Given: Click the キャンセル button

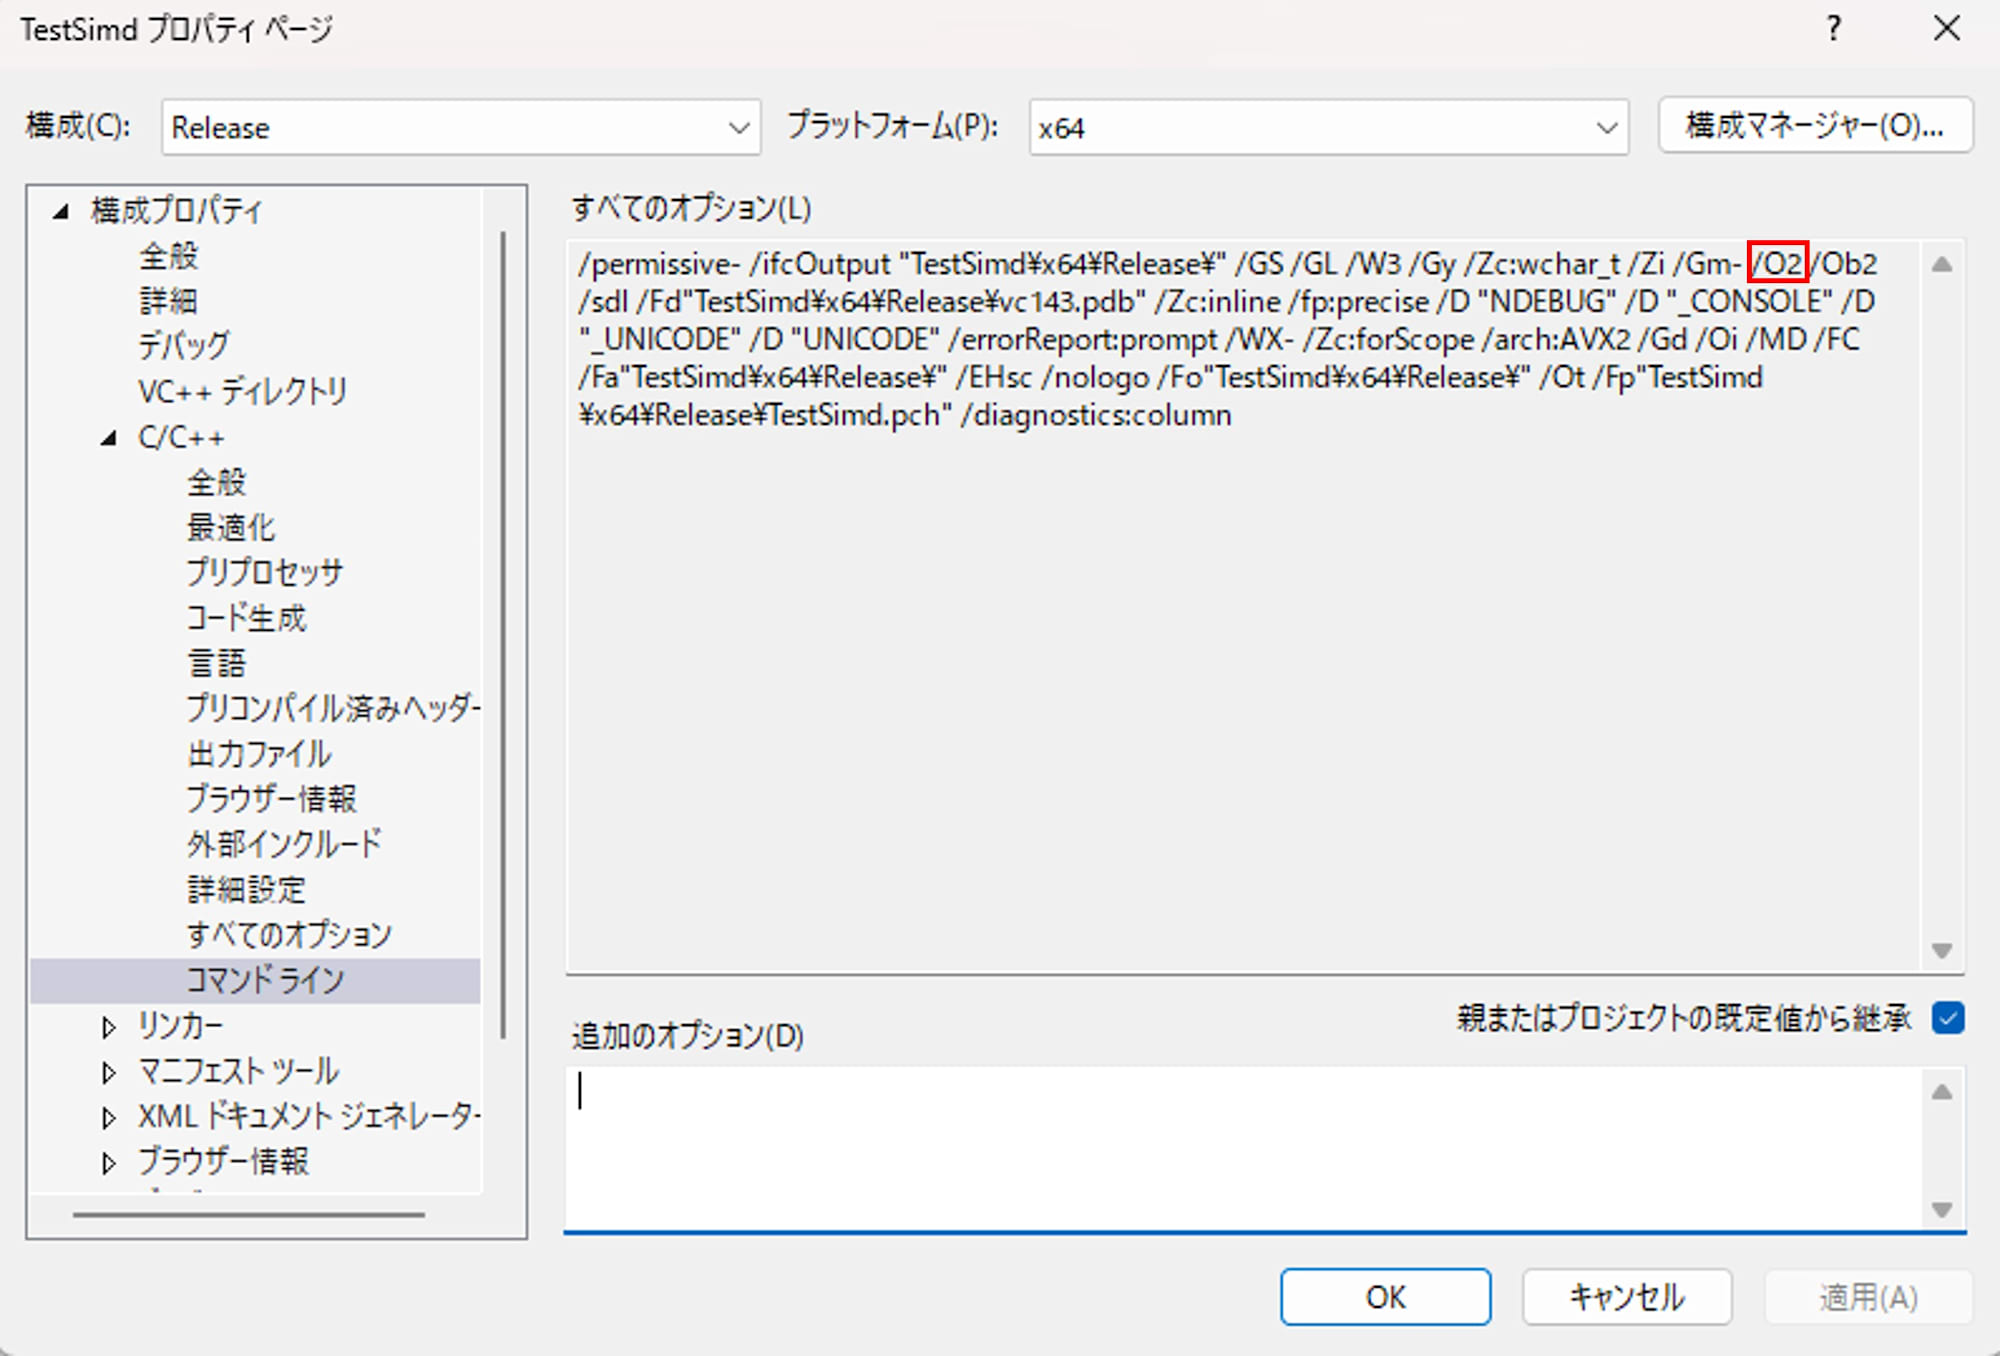Looking at the screenshot, I should [1627, 1297].
